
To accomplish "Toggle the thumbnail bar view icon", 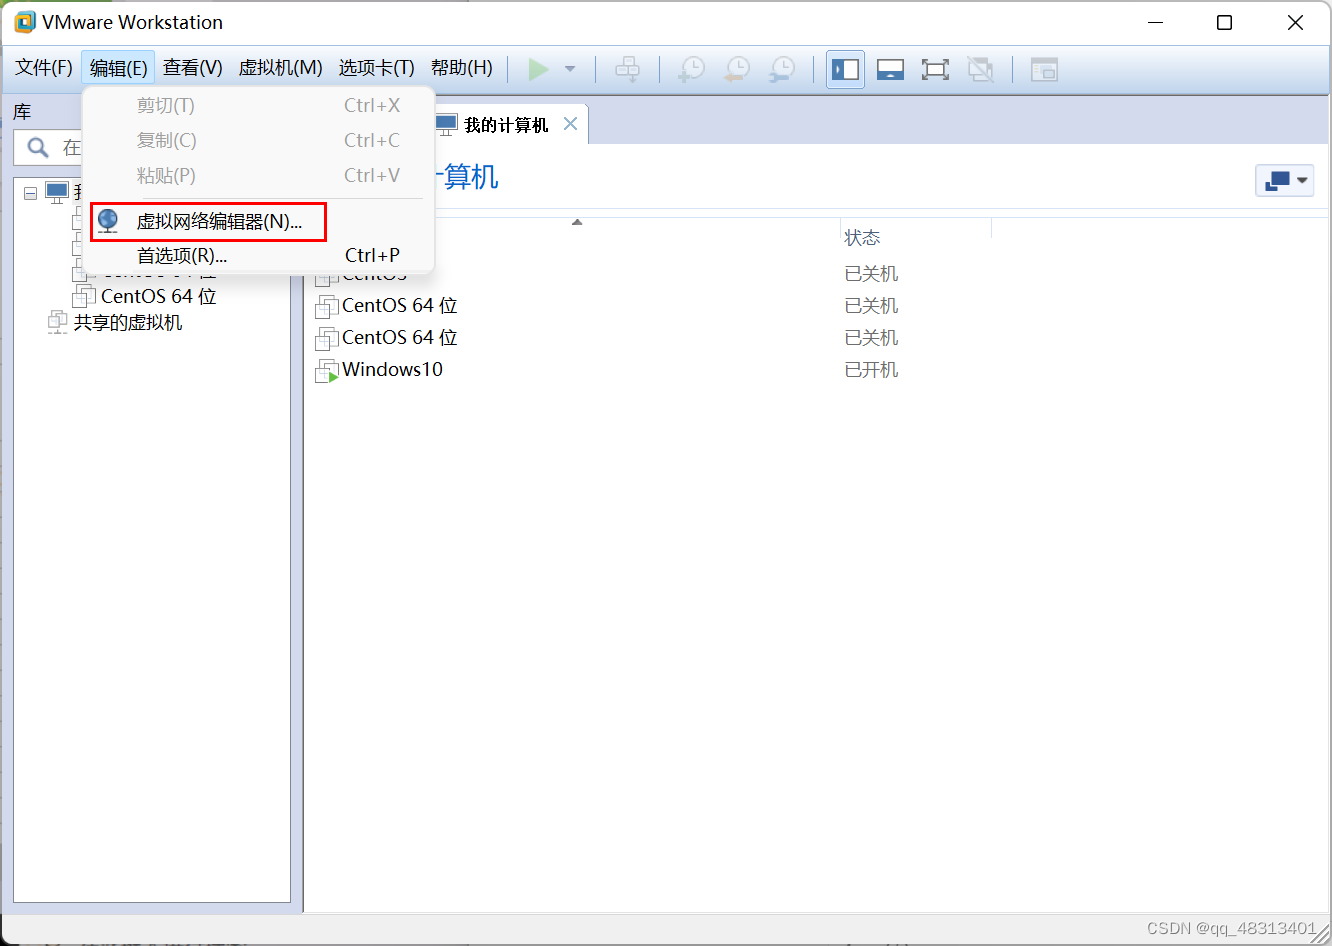I will click(890, 69).
